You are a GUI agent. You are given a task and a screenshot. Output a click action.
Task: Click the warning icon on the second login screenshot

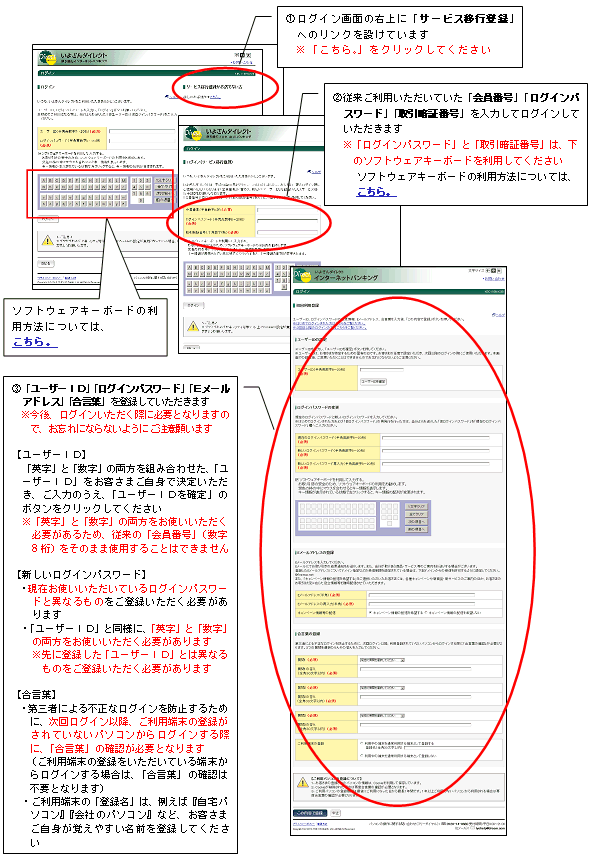point(193,326)
